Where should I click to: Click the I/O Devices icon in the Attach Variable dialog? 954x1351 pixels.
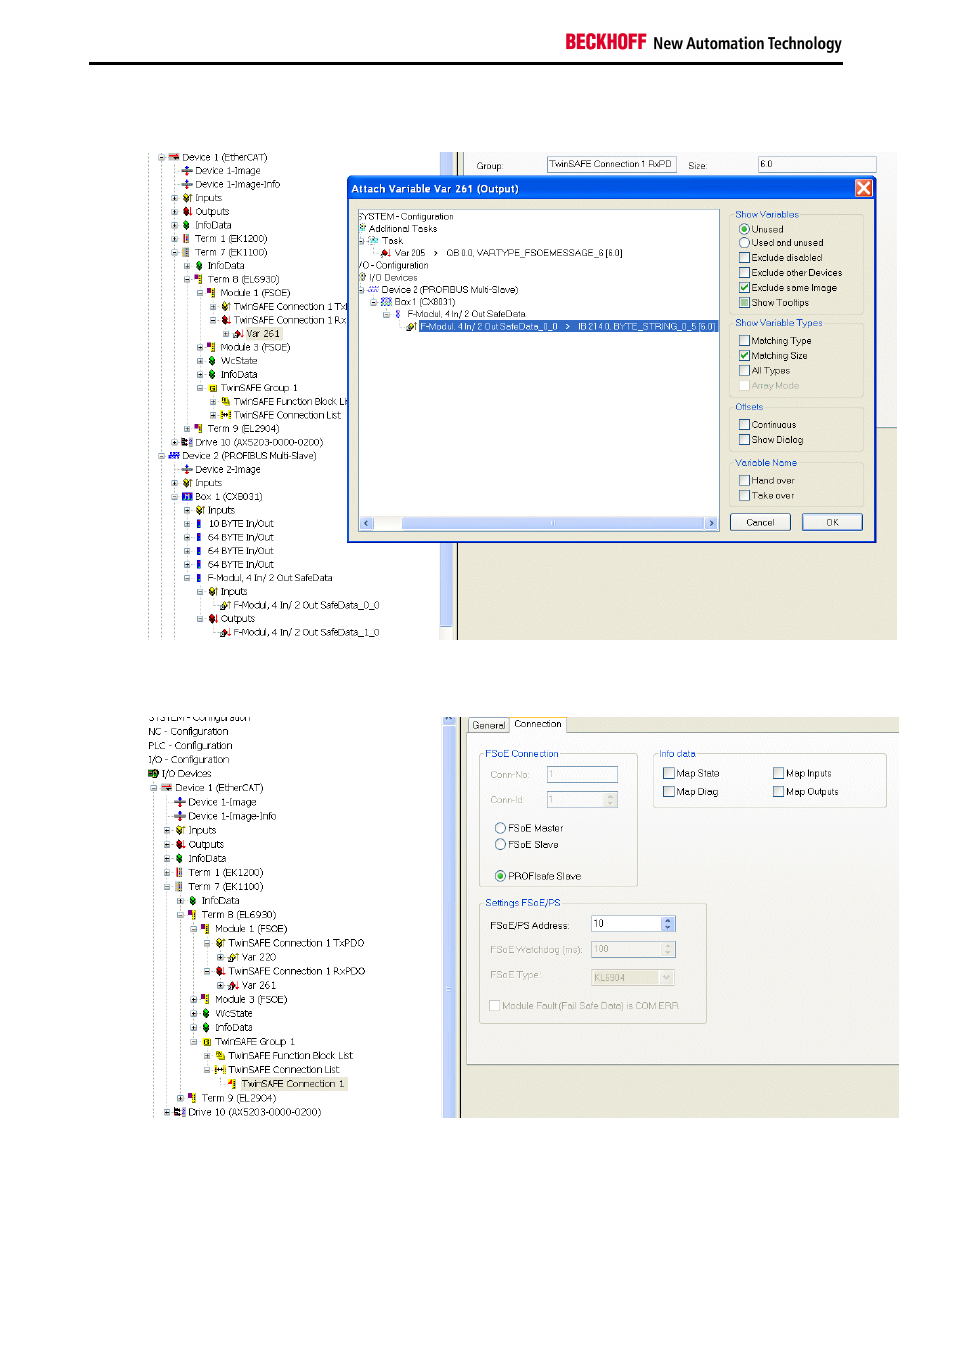(363, 277)
